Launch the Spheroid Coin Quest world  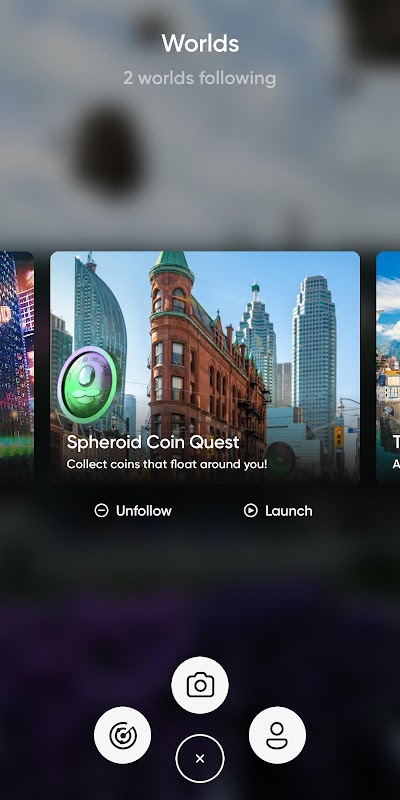(278, 511)
